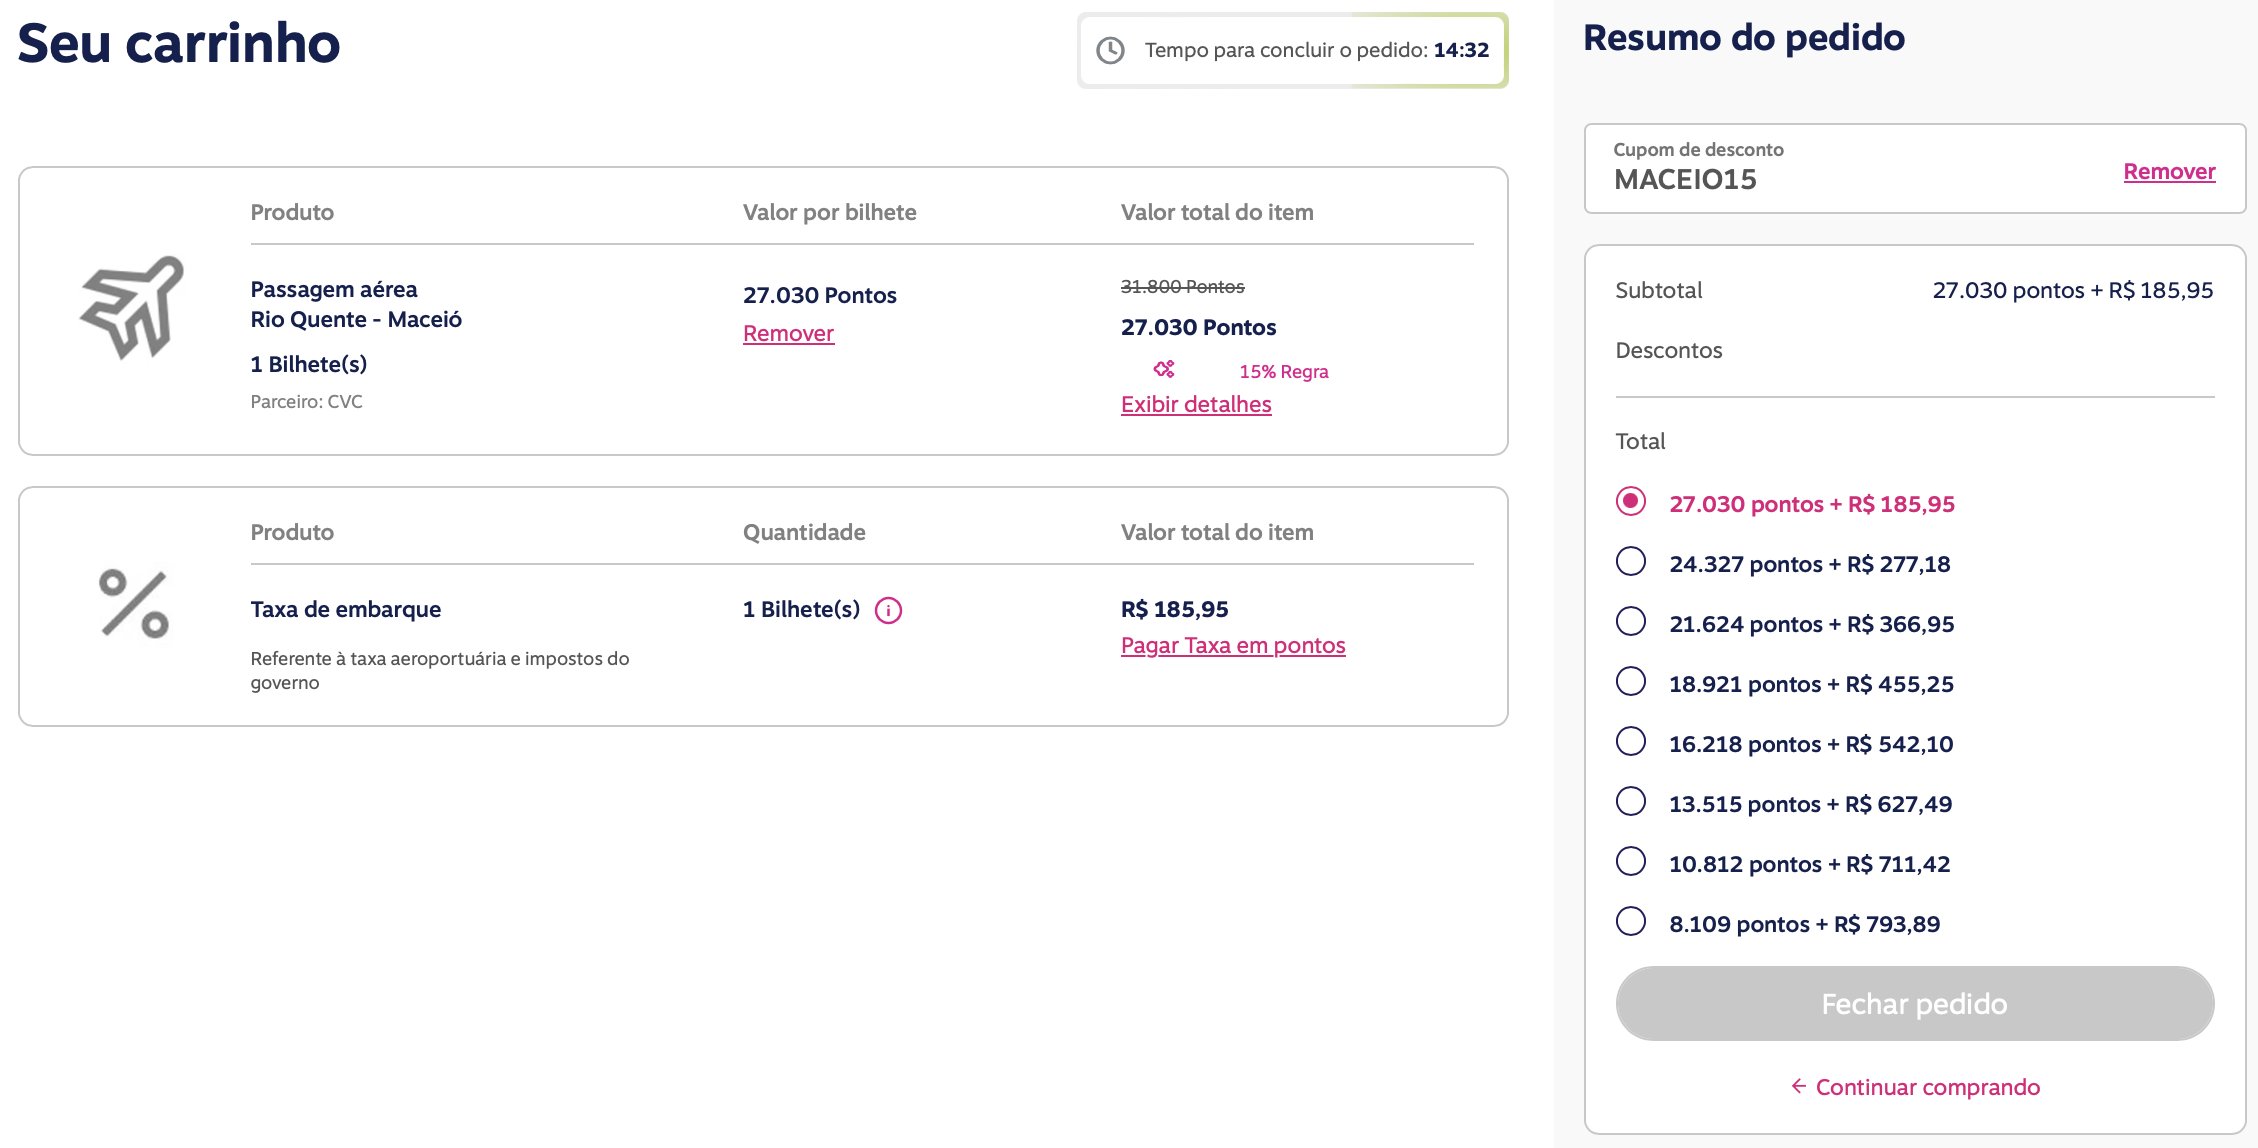Viewport: 2258px width, 1148px height.
Task: Click the Taxa de embarque product name
Action: coord(345,609)
